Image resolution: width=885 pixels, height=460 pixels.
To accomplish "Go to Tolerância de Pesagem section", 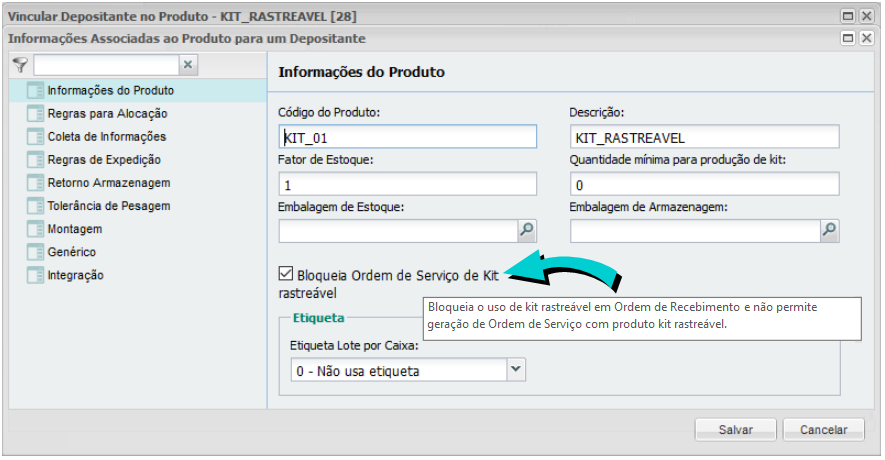I will (x=109, y=206).
